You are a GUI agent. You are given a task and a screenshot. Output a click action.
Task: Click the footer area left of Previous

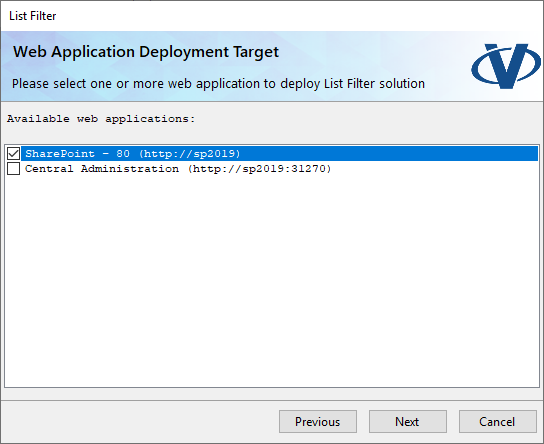139,421
